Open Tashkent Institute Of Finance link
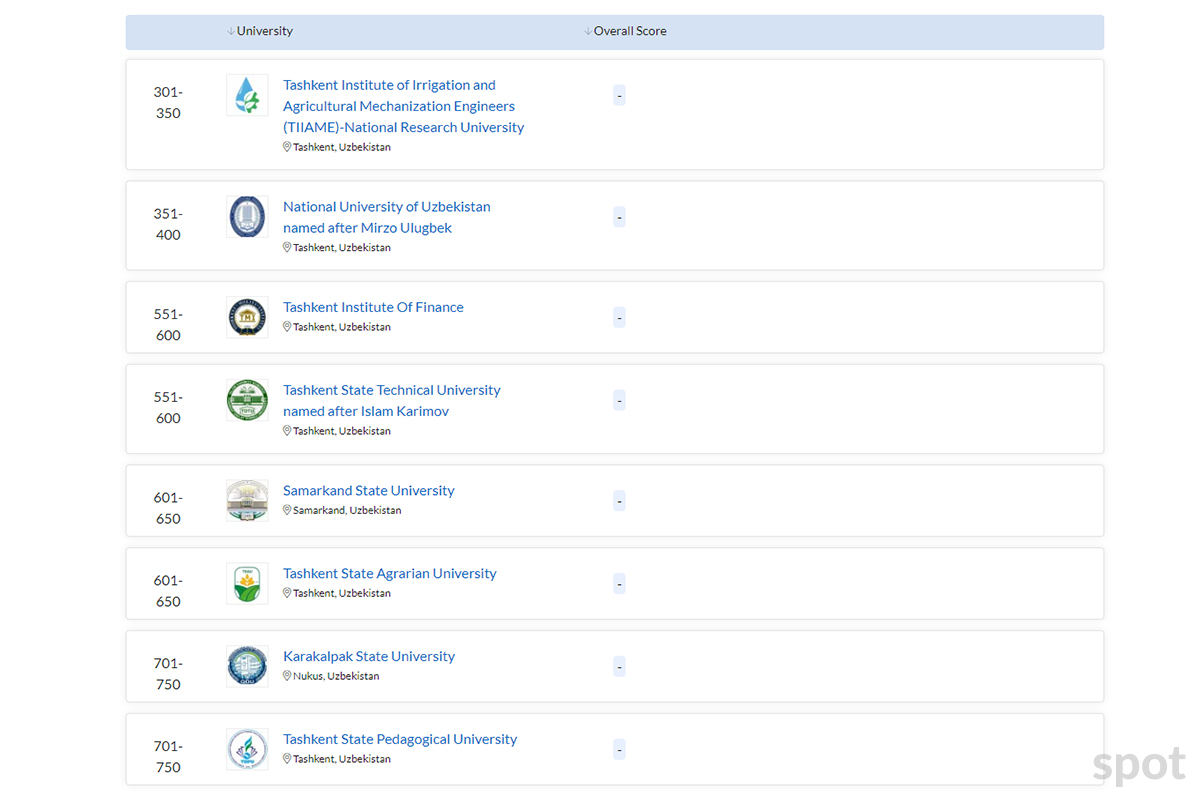1200x800 pixels. 373,307
